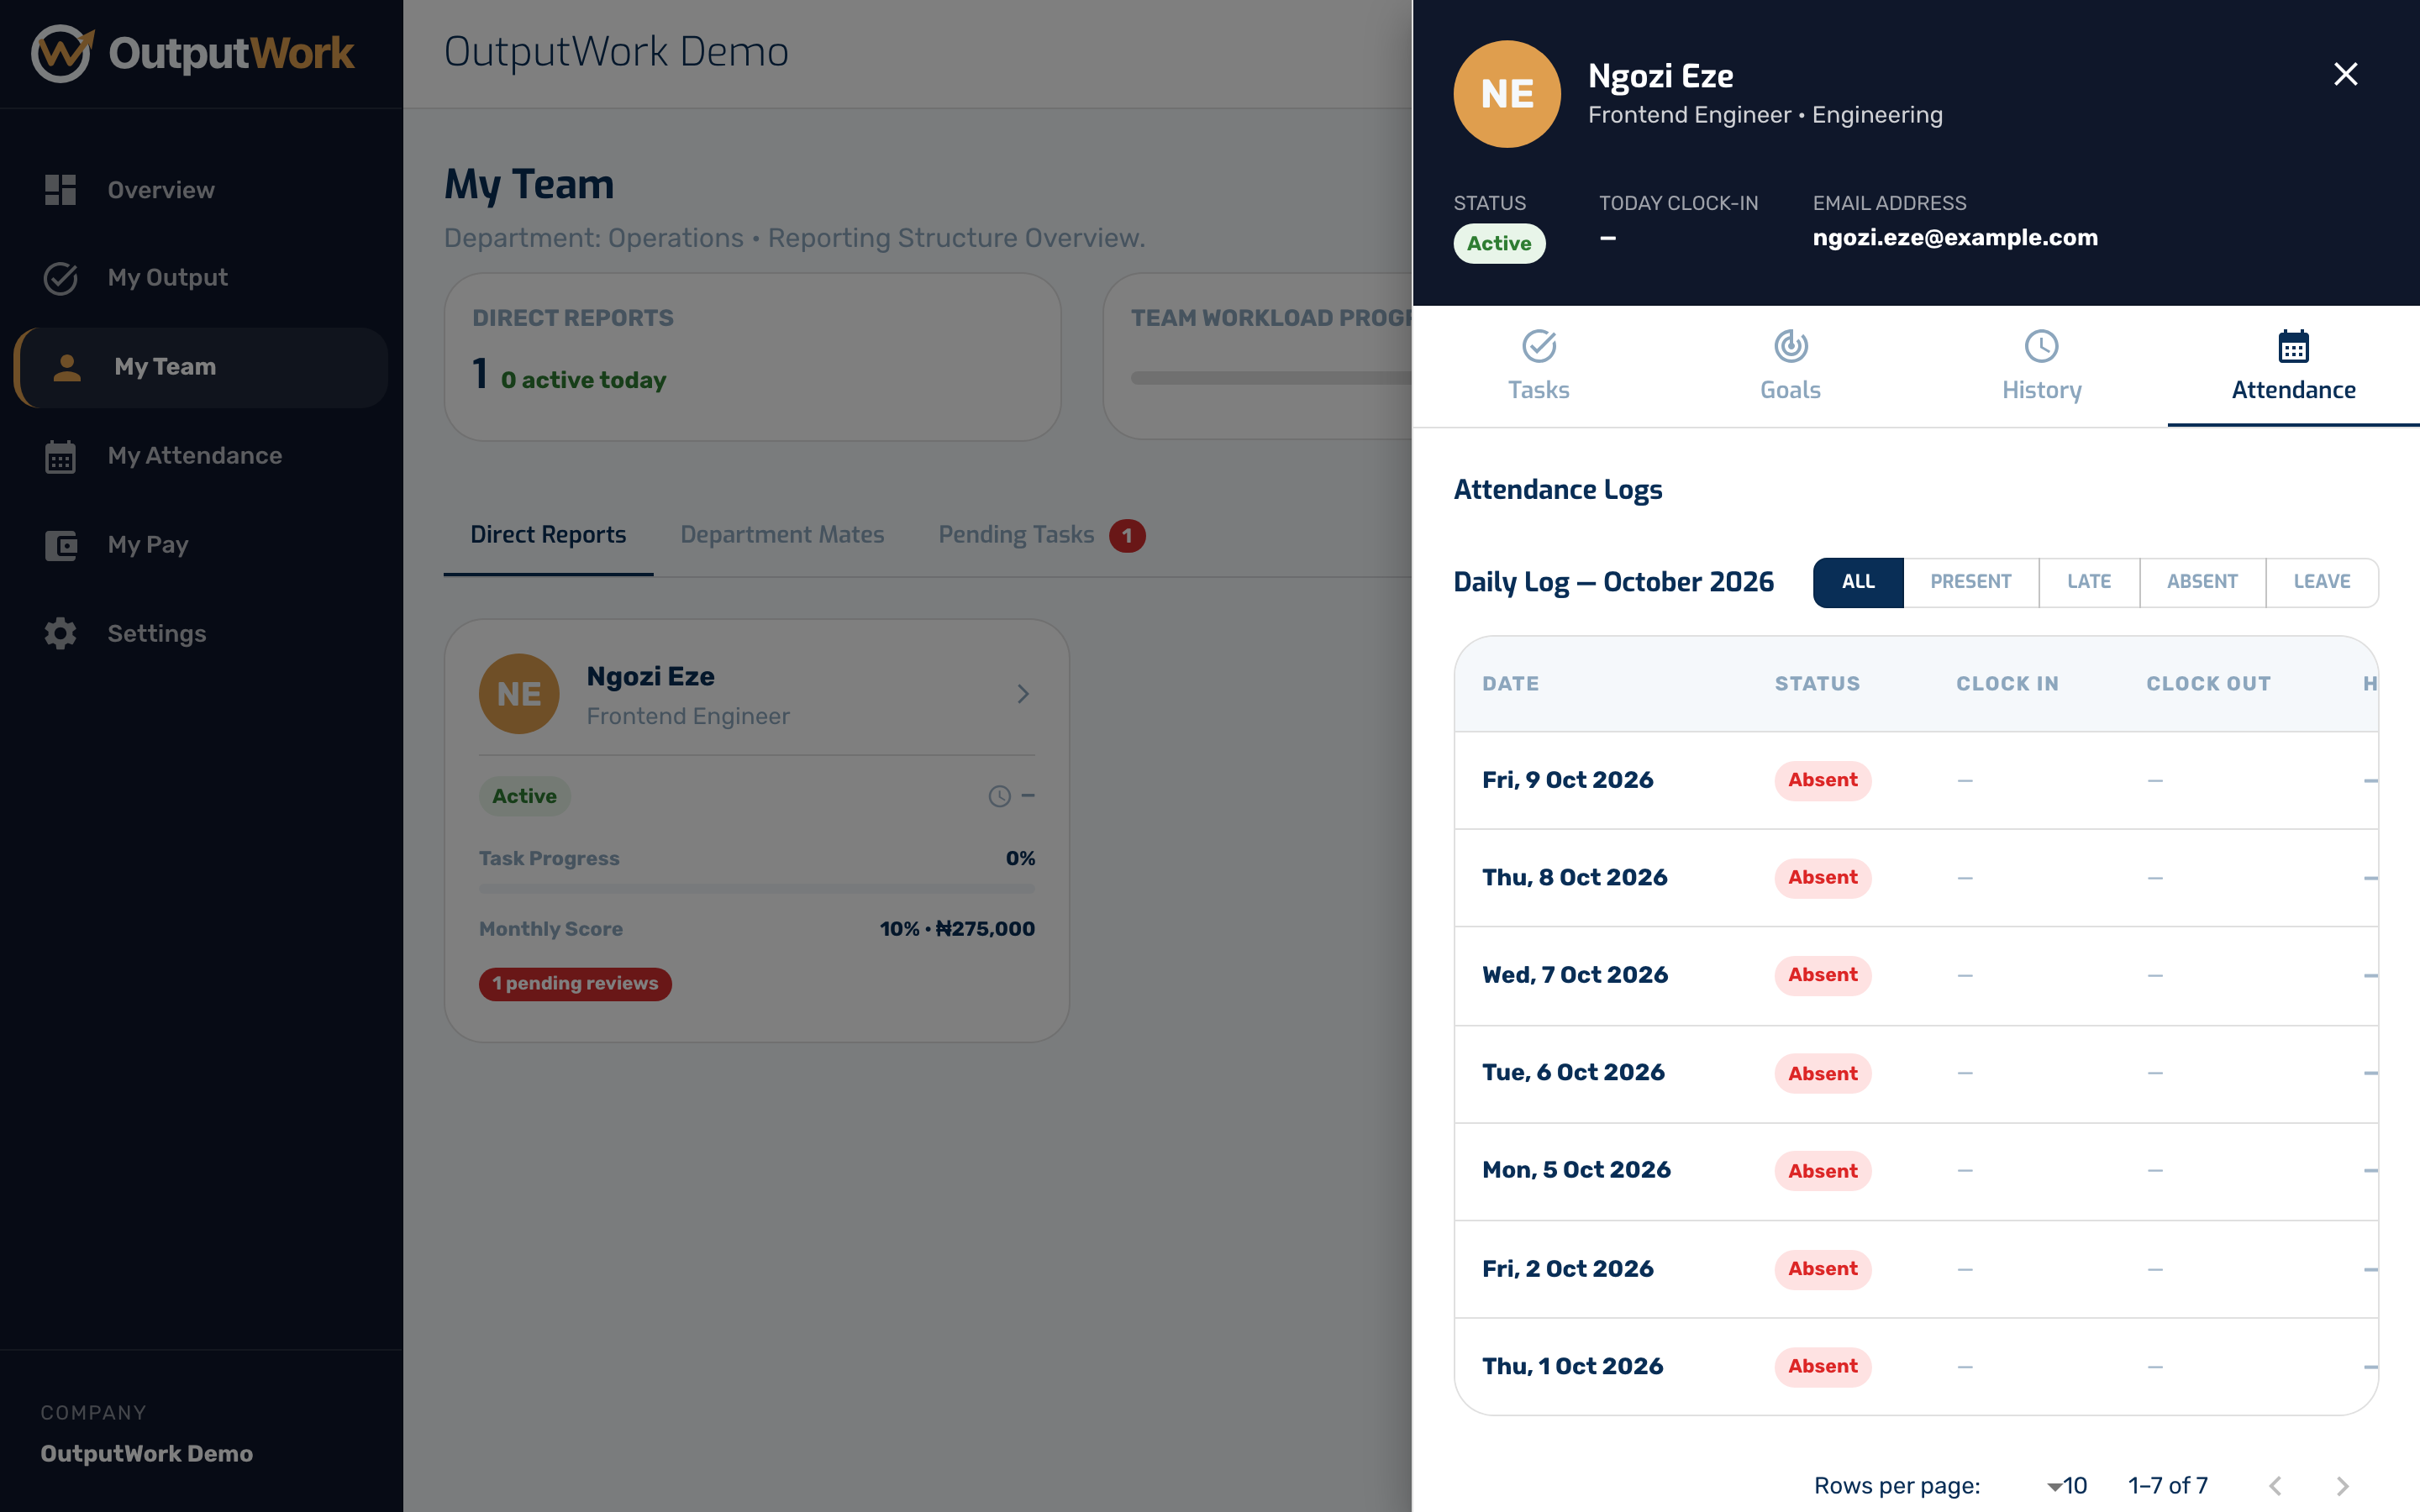Viewport: 2420px width, 1512px height.
Task: Close the Ngozi Eze detail panel
Action: 2345,74
